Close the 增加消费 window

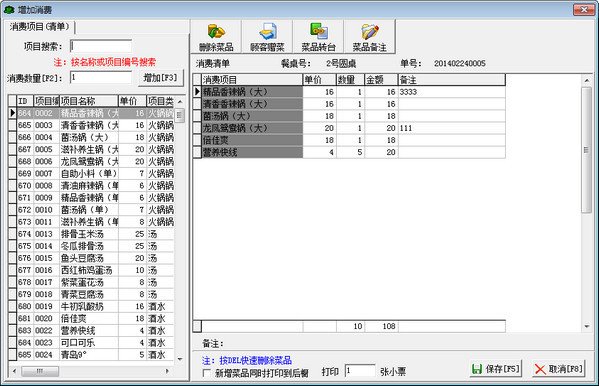pyautogui.click(x=583, y=9)
